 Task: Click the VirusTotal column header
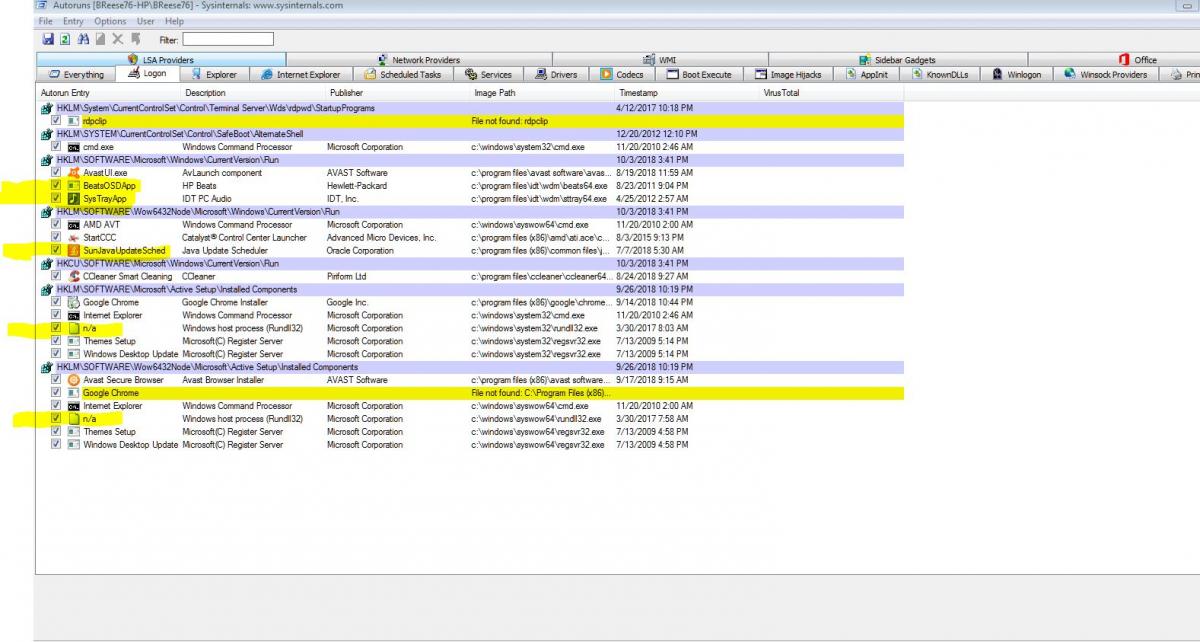[832, 93]
